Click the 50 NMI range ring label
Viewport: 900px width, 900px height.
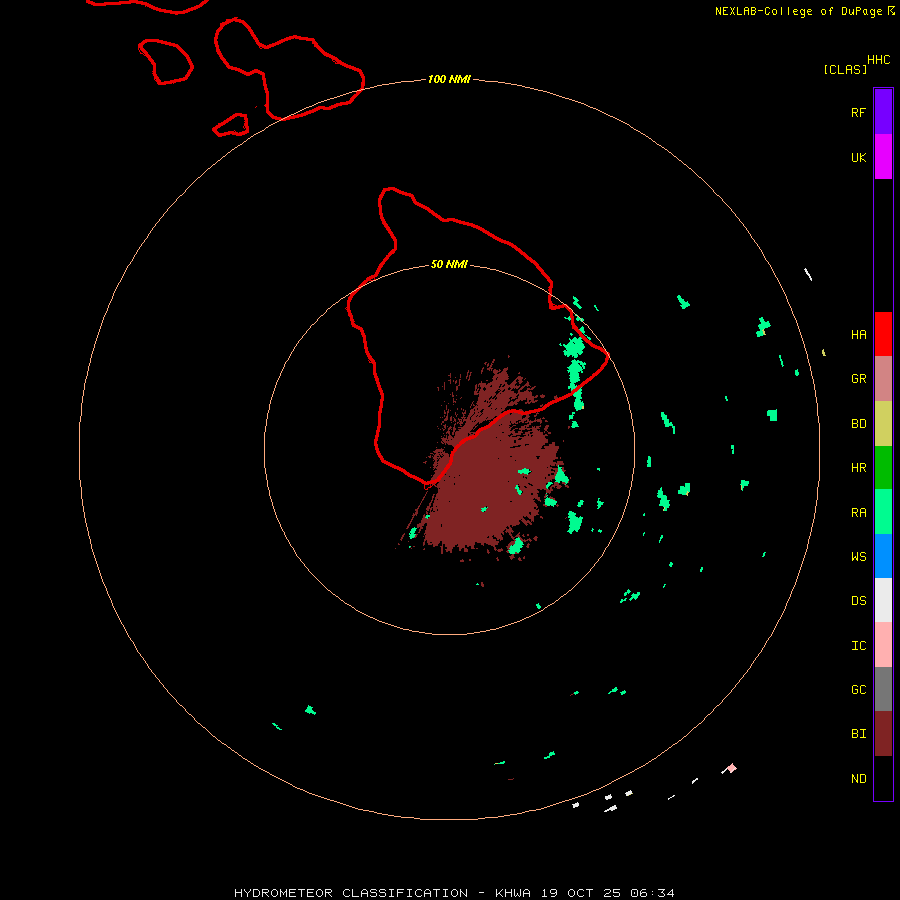click(449, 265)
